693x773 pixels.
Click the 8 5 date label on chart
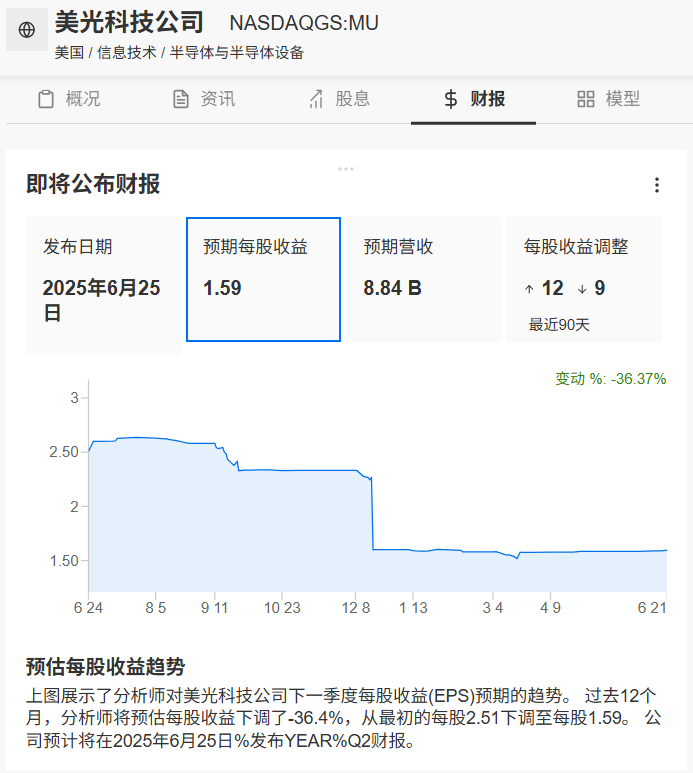pos(155,608)
